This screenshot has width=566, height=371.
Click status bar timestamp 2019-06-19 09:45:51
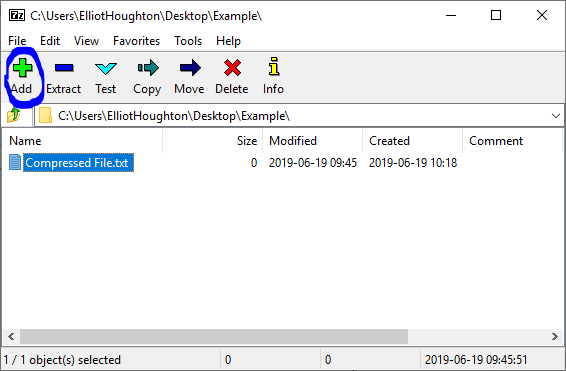476,360
